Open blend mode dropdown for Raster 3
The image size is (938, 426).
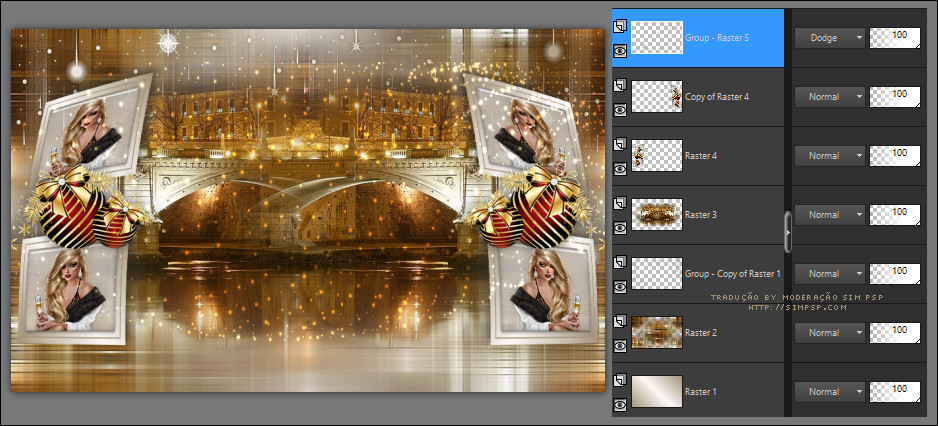[830, 214]
